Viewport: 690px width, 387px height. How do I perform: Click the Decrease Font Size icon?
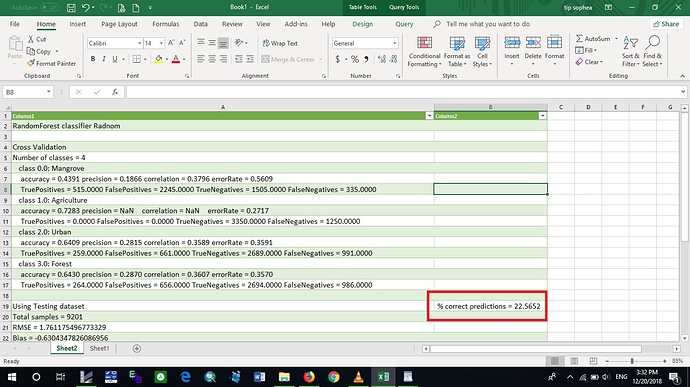[x=182, y=43]
